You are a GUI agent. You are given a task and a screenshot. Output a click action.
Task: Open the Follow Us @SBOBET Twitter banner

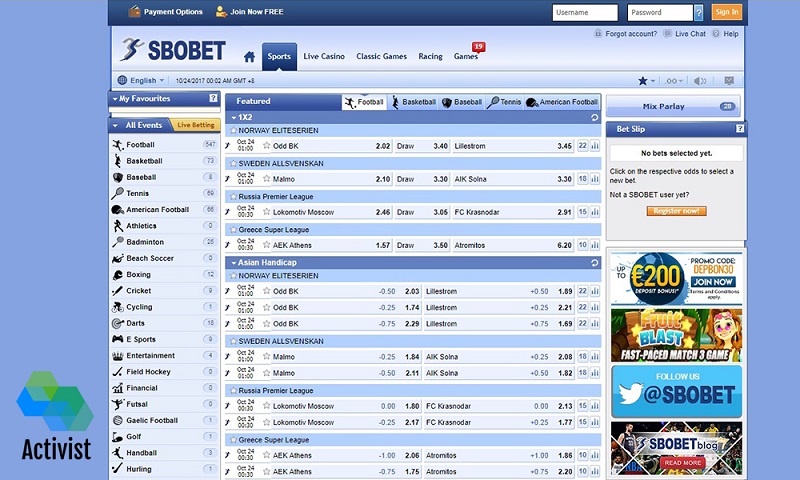pyautogui.click(x=676, y=391)
